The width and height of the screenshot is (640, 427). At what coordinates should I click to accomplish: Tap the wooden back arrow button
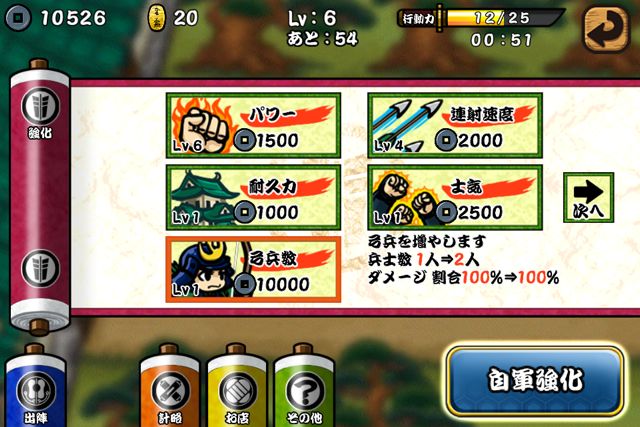[x=606, y=29]
